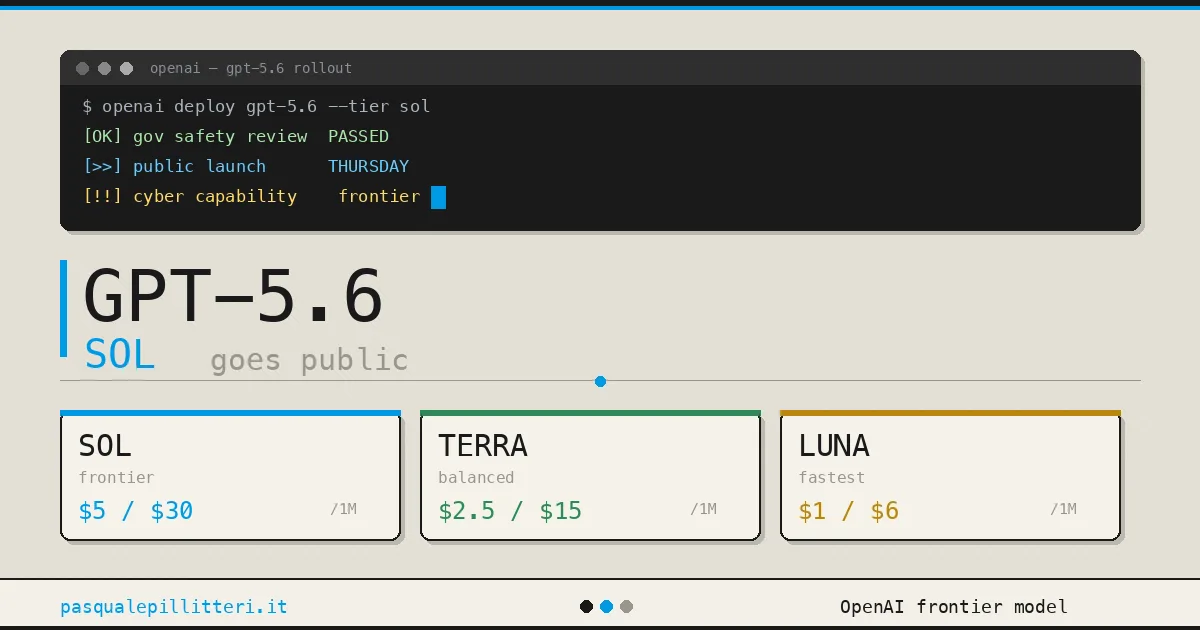
Task: Click the '[OK] gov safety review' line
Action: [x=195, y=136]
